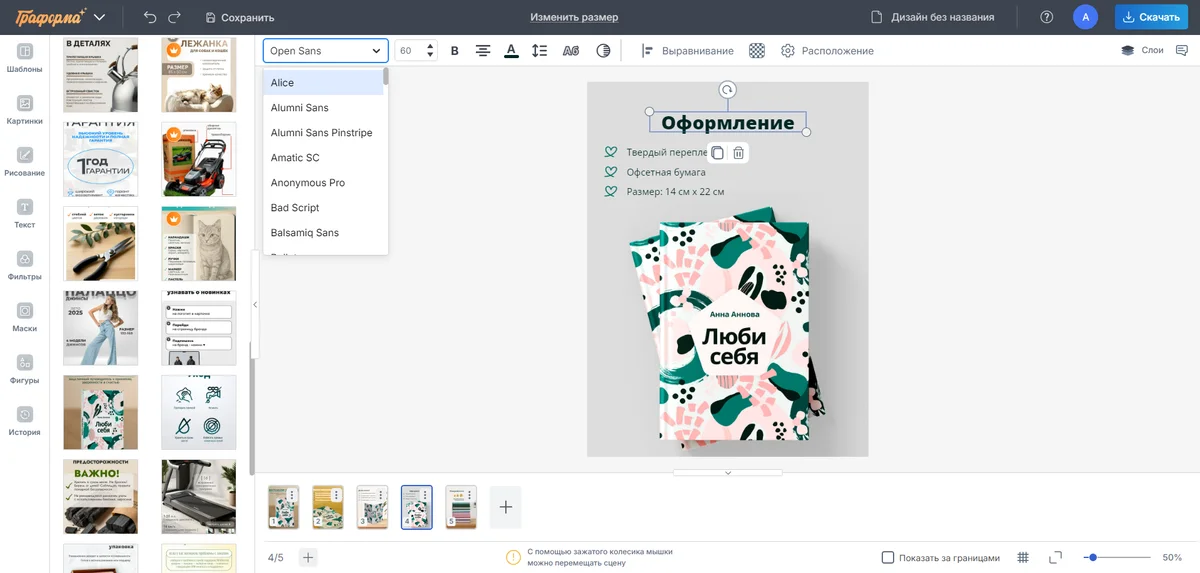Open the Open Sans font dropdown
This screenshot has height=573, width=1200.
325,51
